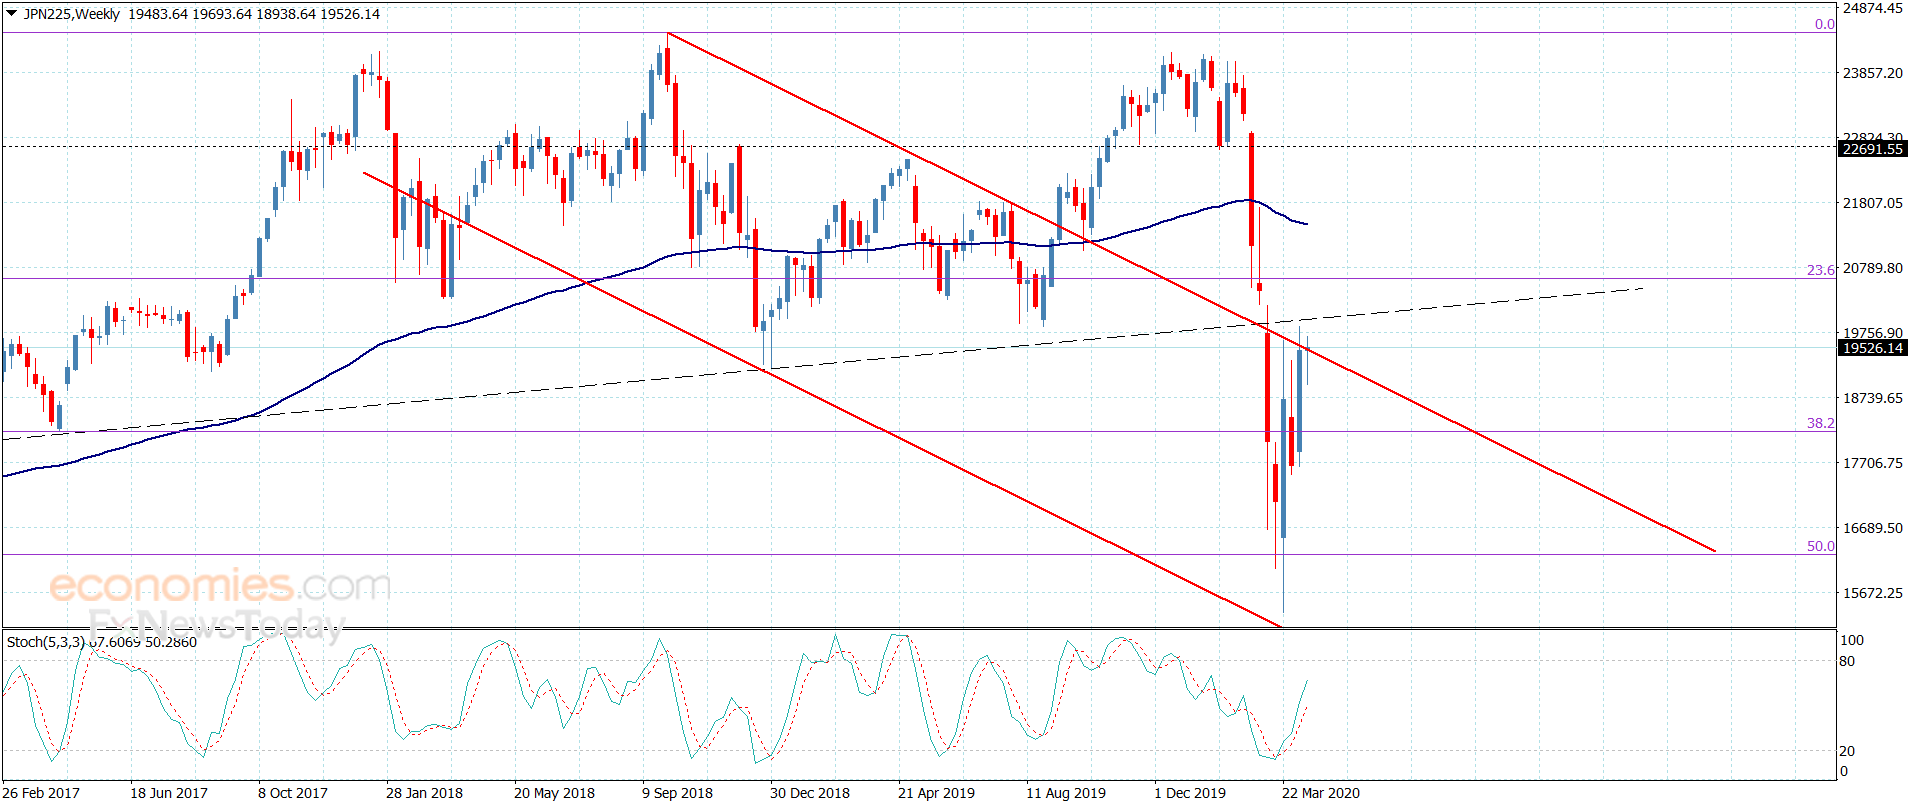Select the 22691.55 price level label
Screen dimensions: 1916x807
click(1873, 149)
